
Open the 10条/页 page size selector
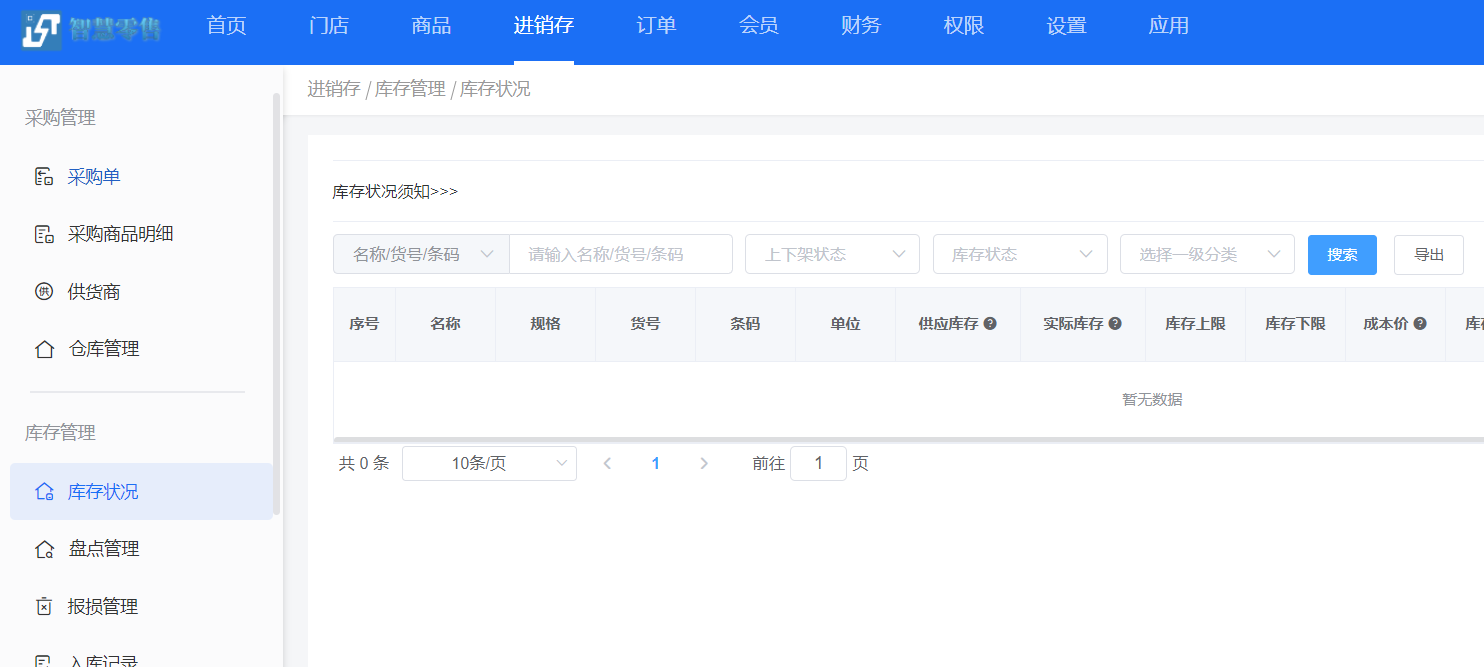tap(489, 463)
